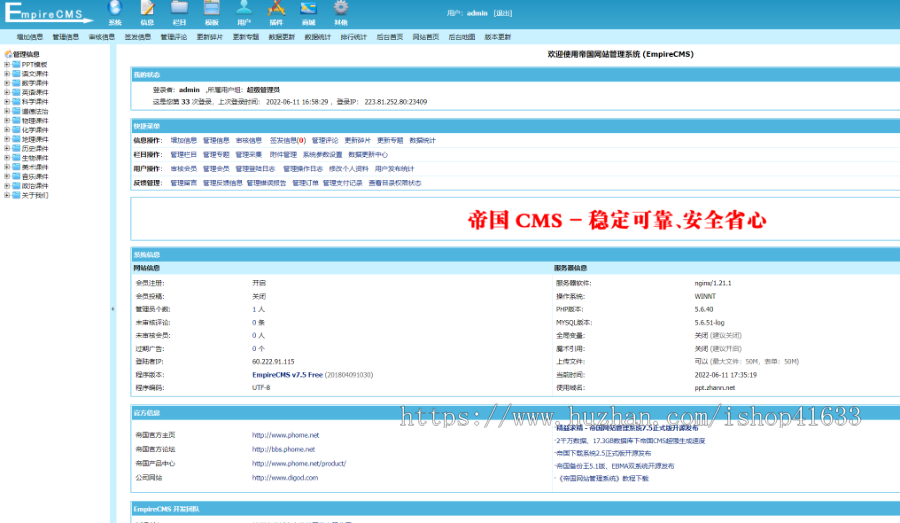Open the 其他 gear icon menu

pyautogui.click(x=341, y=11)
